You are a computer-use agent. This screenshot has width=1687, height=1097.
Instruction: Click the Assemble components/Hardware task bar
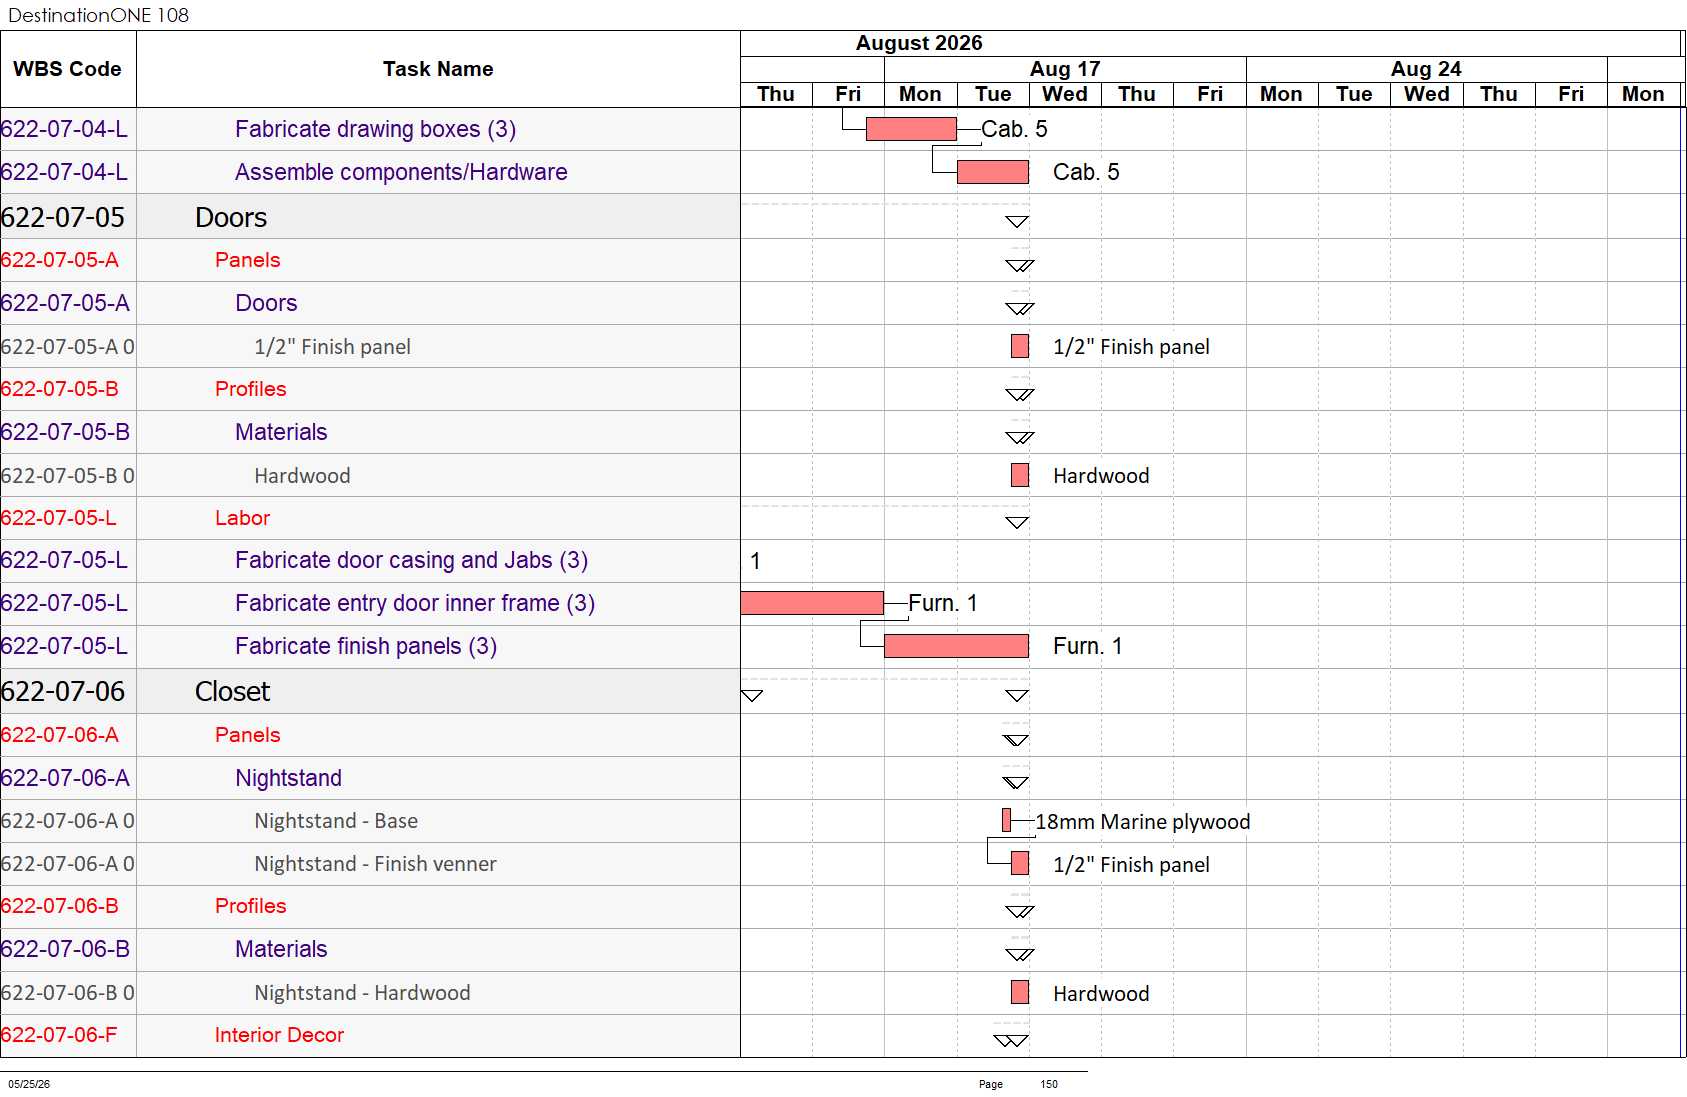pos(993,172)
